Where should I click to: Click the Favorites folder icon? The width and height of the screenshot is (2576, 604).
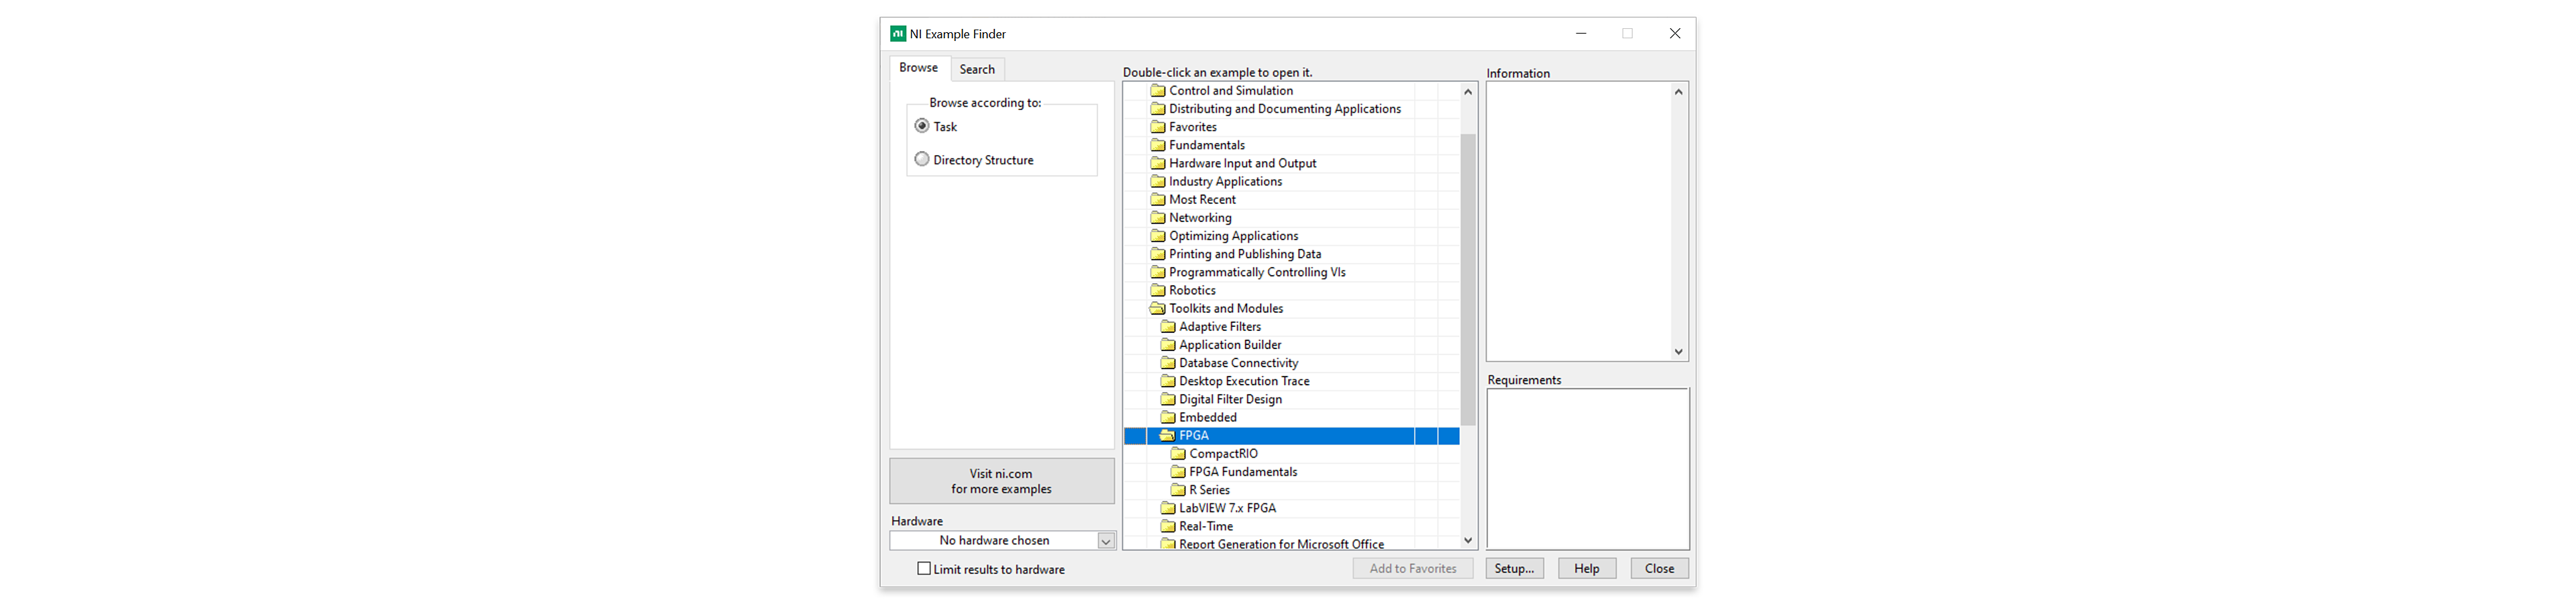point(1157,127)
